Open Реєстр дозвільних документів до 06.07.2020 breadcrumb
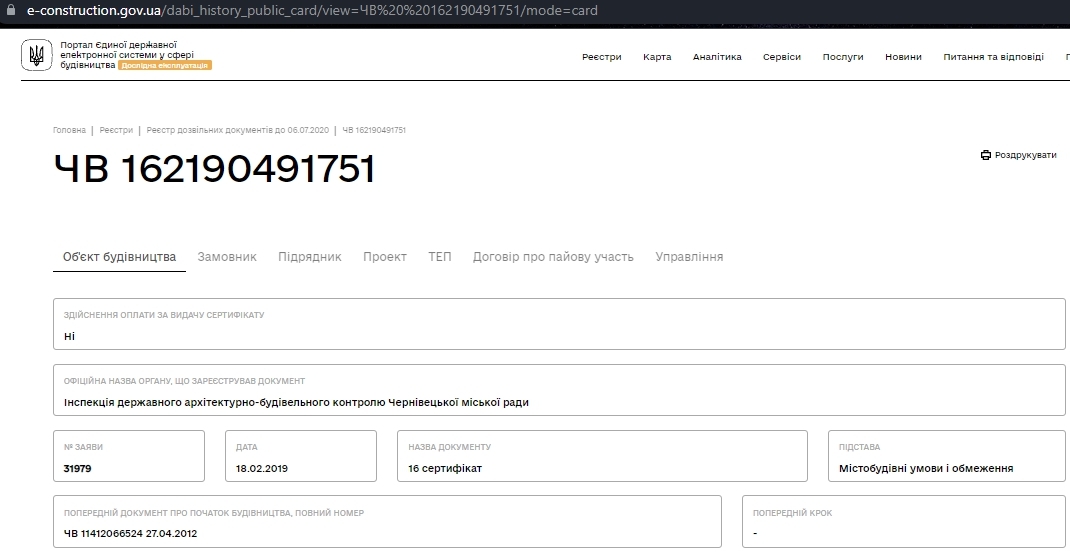Screen dimensions: 1070x560 pyautogui.click(x=237, y=130)
